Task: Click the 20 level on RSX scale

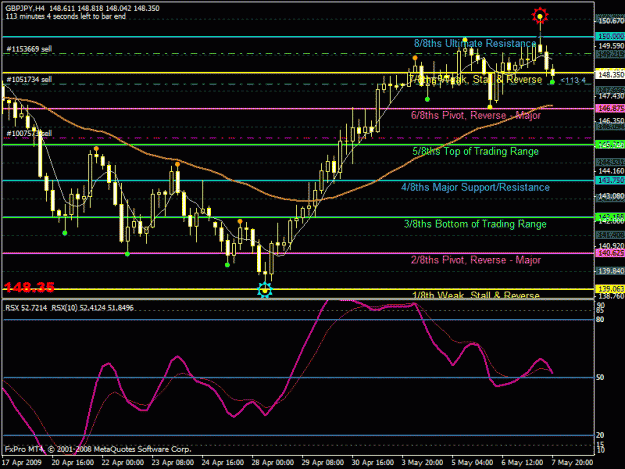Action: [600, 435]
